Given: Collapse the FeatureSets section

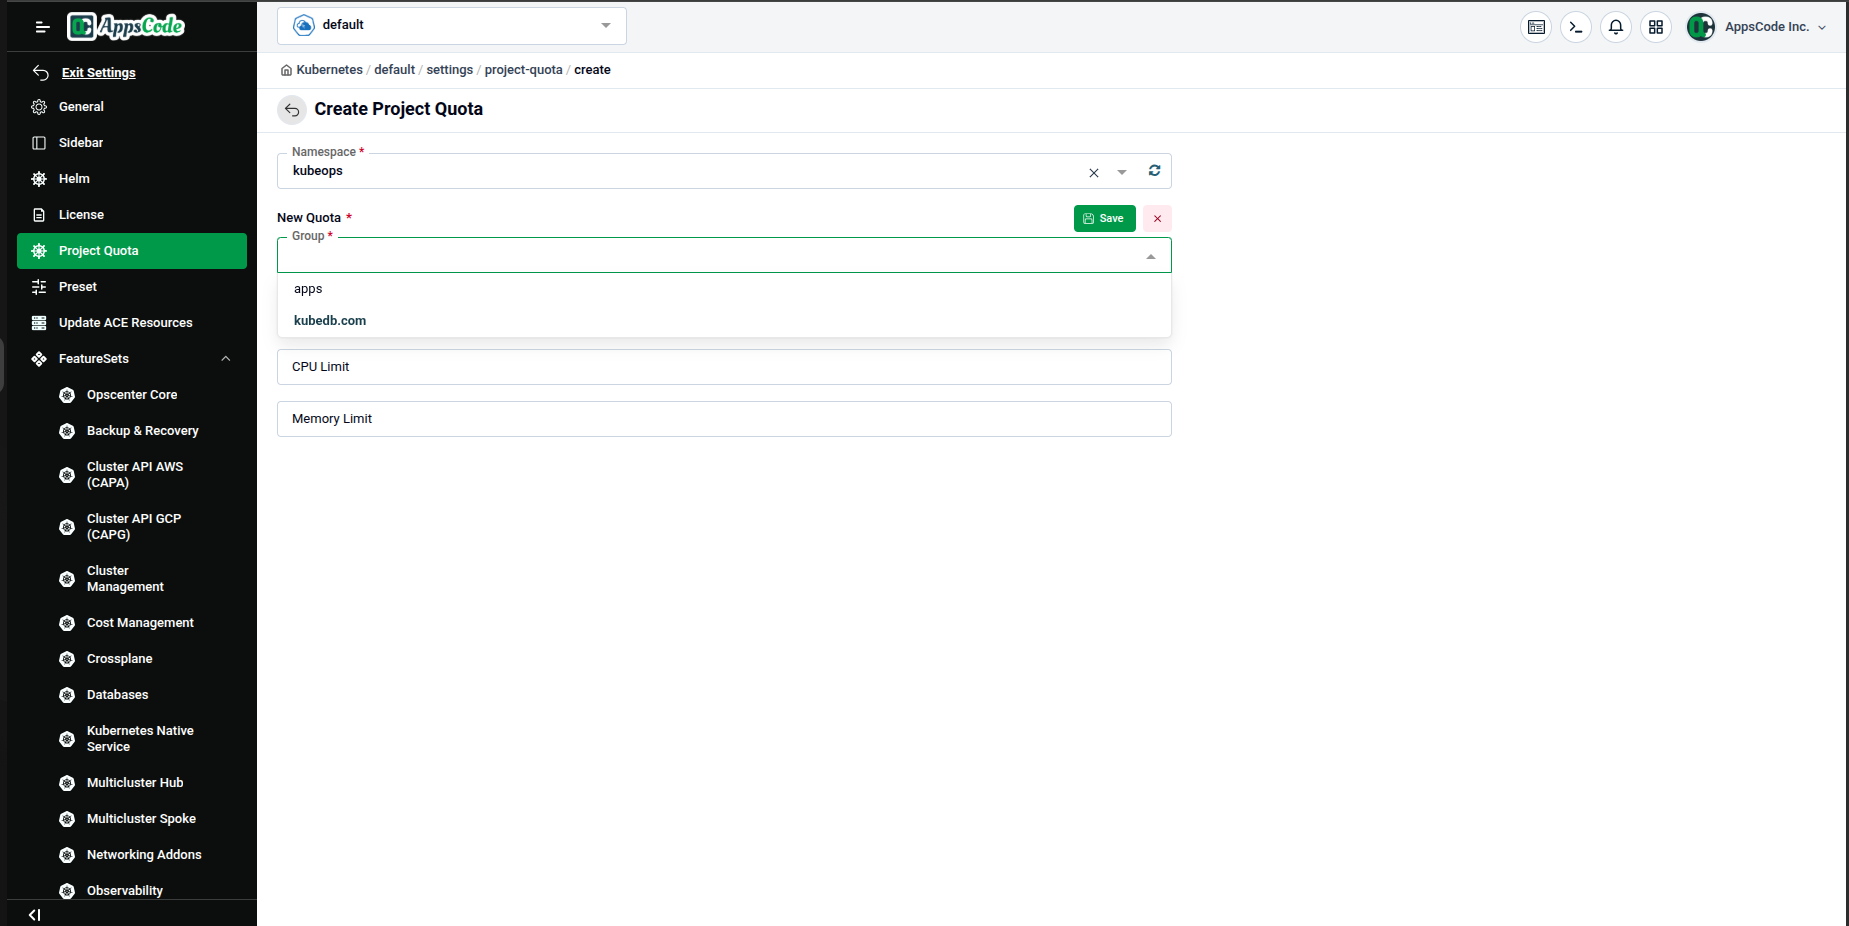Looking at the screenshot, I should (226, 359).
